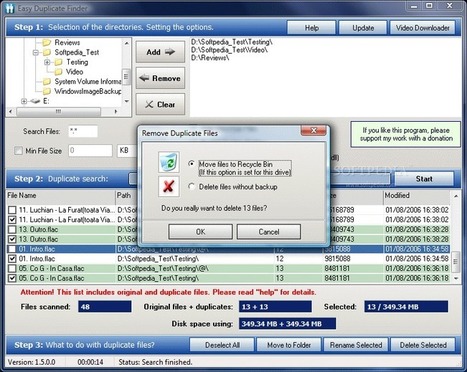Click the E: drive icon

tap(35, 101)
